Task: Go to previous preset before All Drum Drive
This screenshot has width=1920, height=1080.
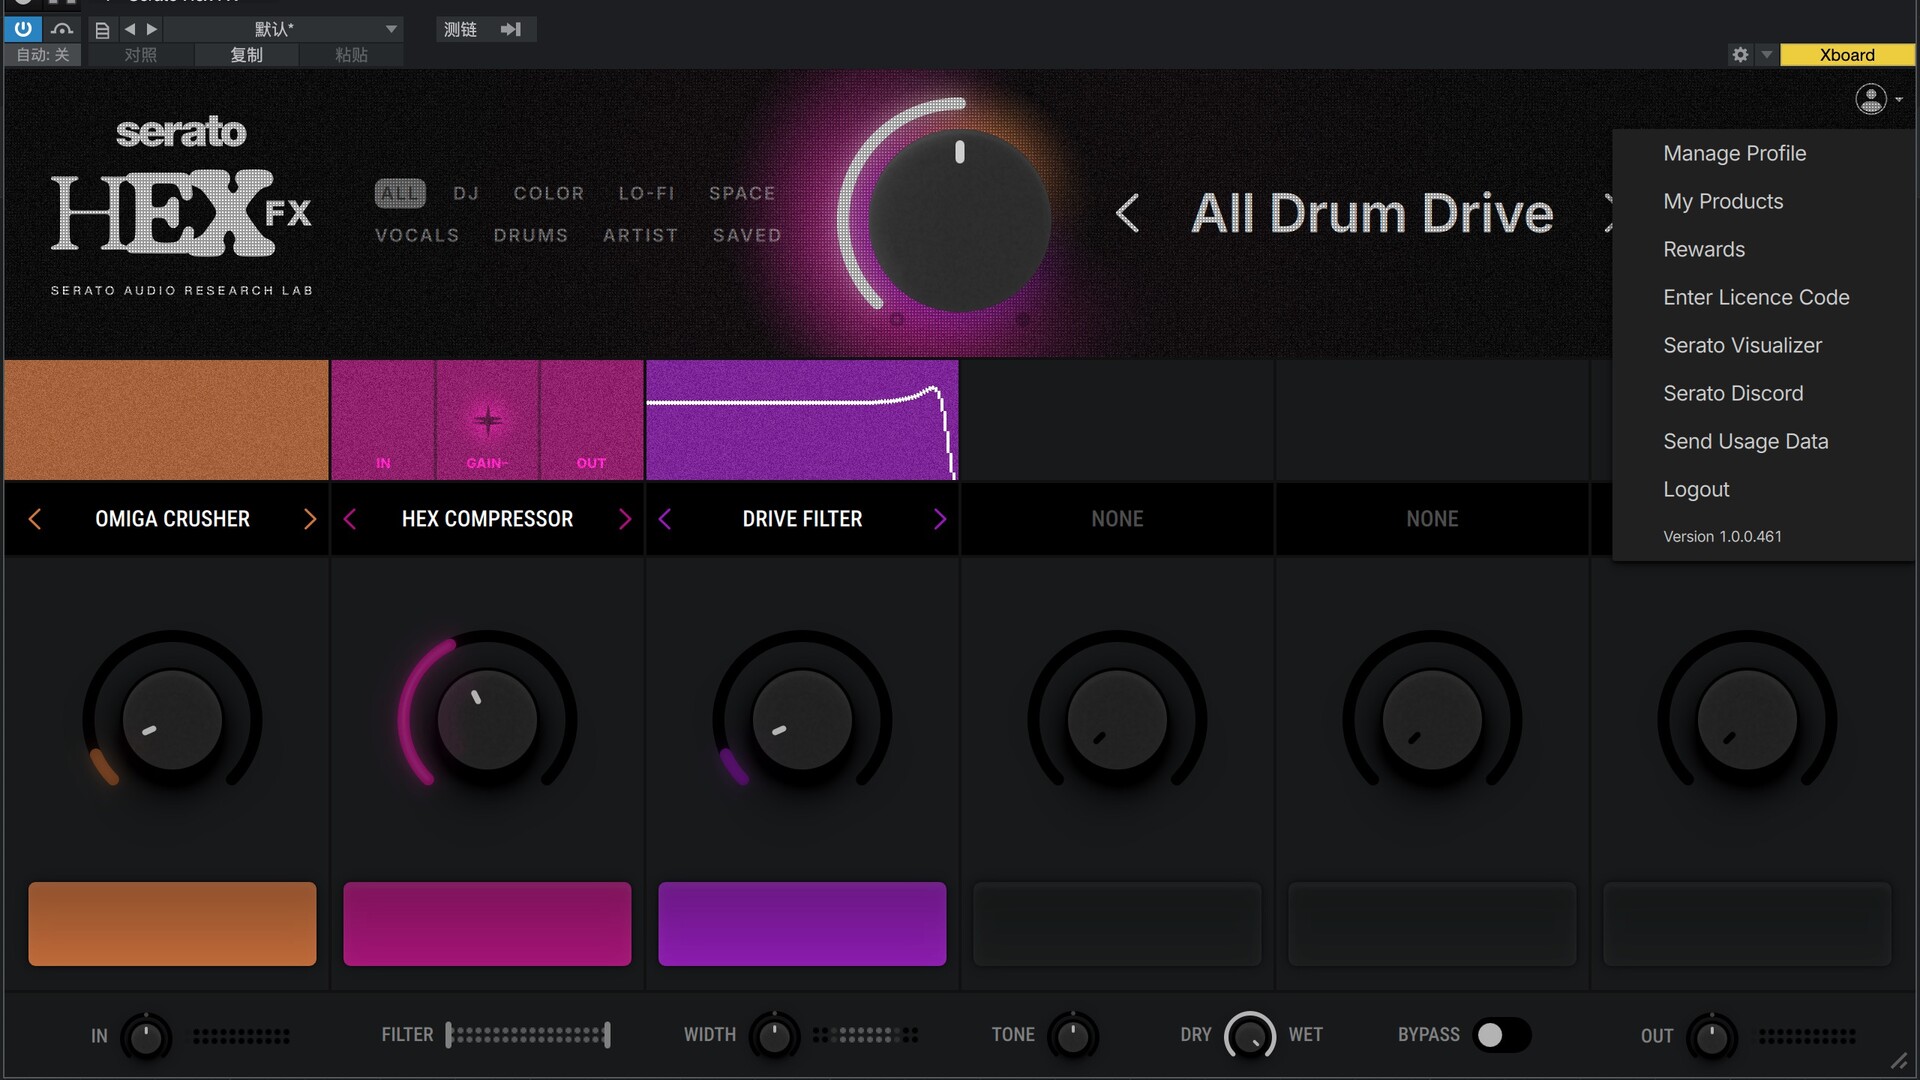Action: click(x=1127, y=213)
